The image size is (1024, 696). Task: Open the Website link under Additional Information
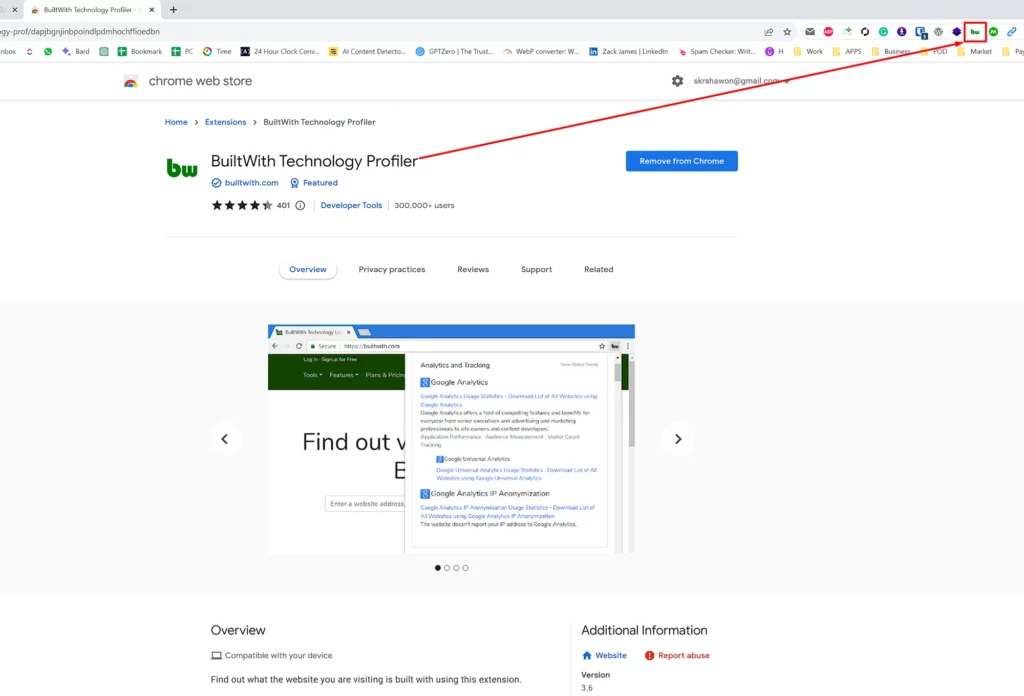click(604, 655)
